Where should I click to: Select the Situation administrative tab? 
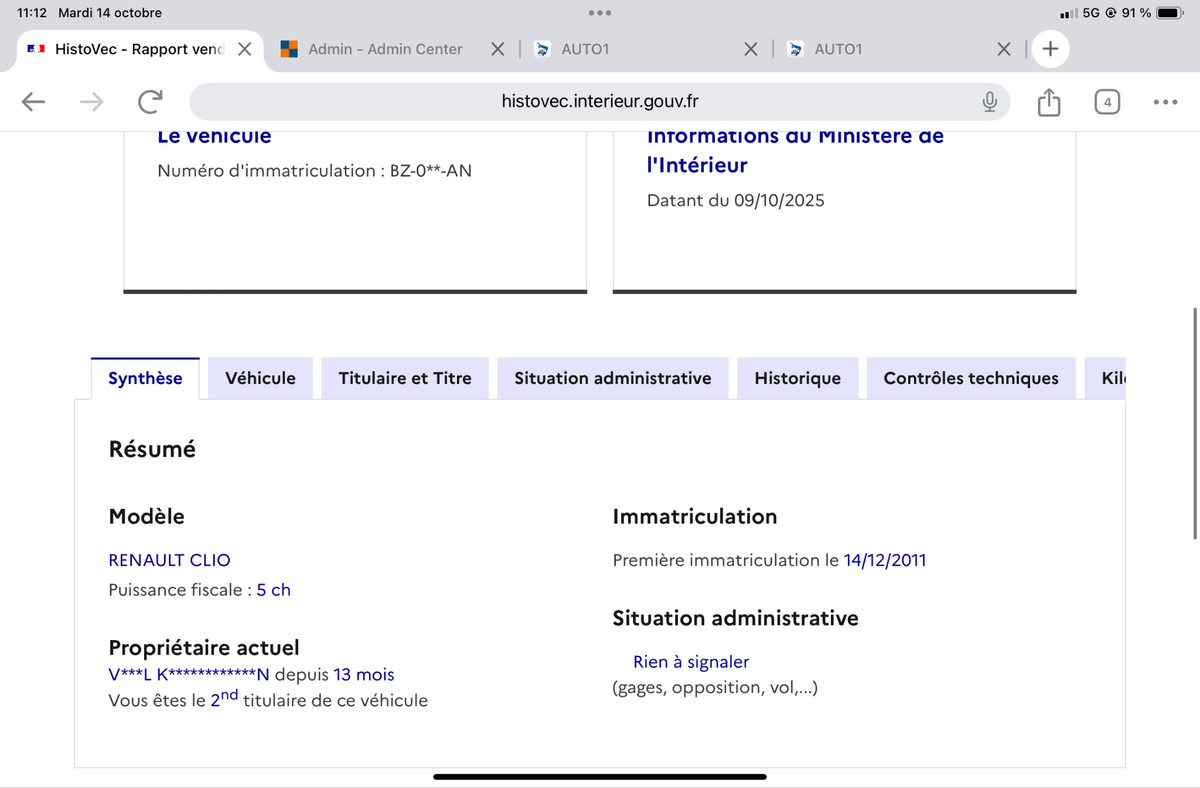pyautogui.click(x=612, y=378)
